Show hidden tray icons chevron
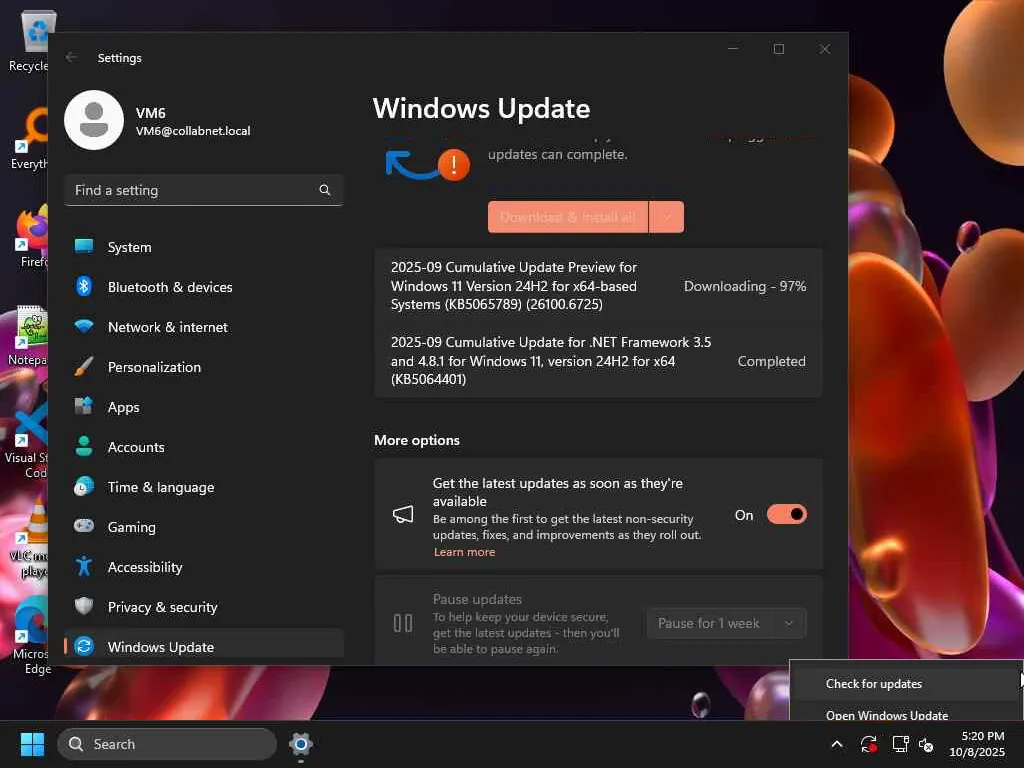This screenshot has width=1024, height=768. pyautogui.click(x=837, y=744)
